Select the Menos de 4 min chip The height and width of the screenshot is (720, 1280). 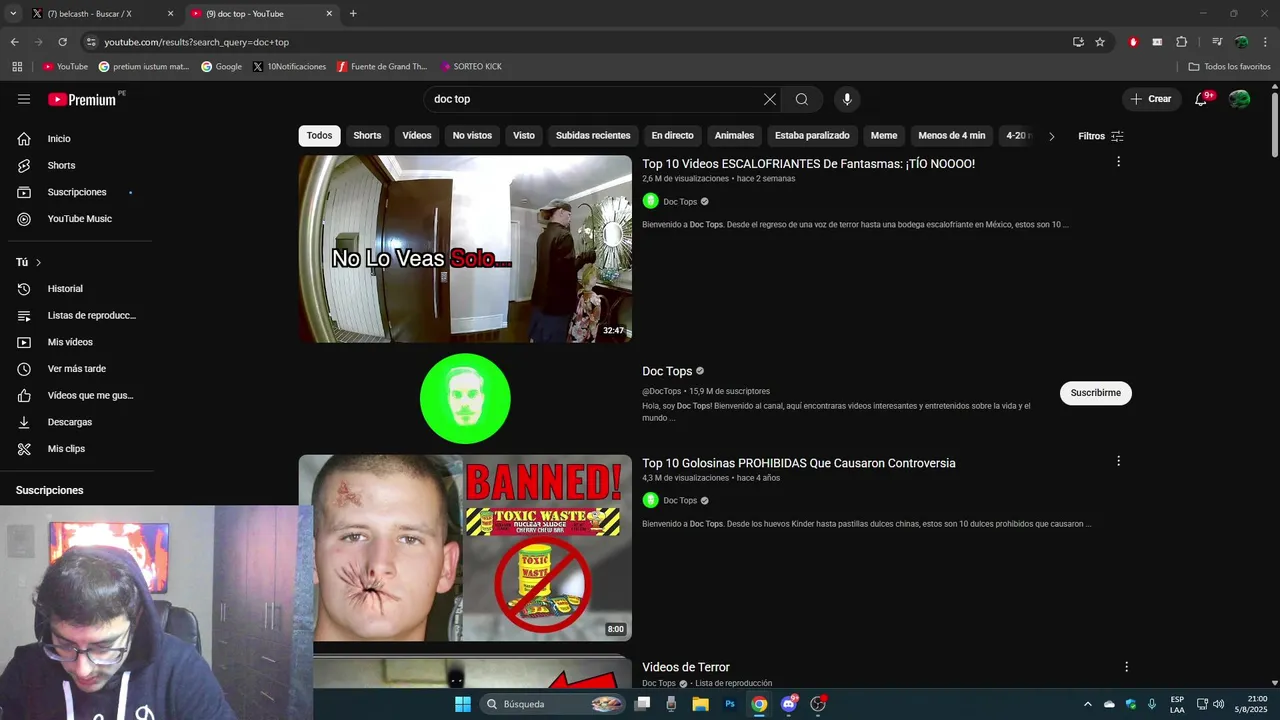[x=952, y=136]
